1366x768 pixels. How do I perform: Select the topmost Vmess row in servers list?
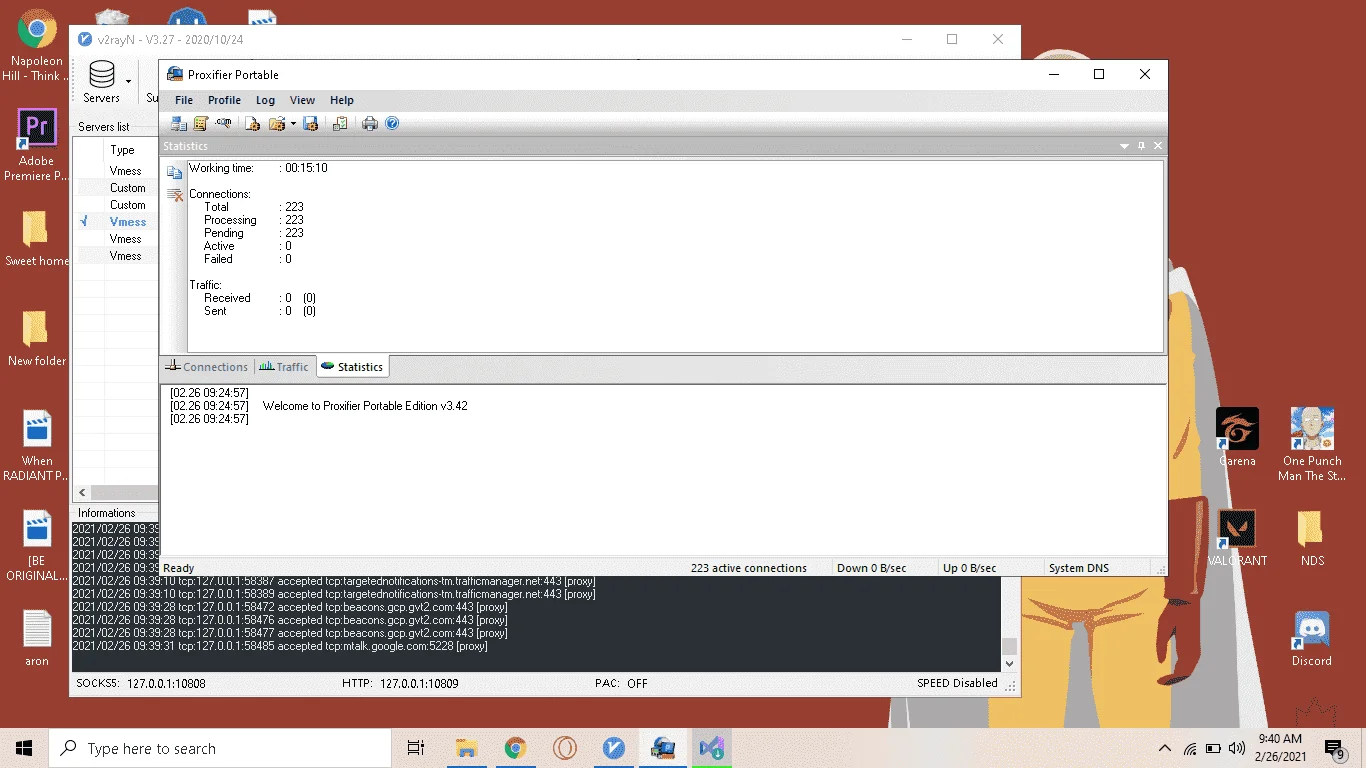[118, 171]
